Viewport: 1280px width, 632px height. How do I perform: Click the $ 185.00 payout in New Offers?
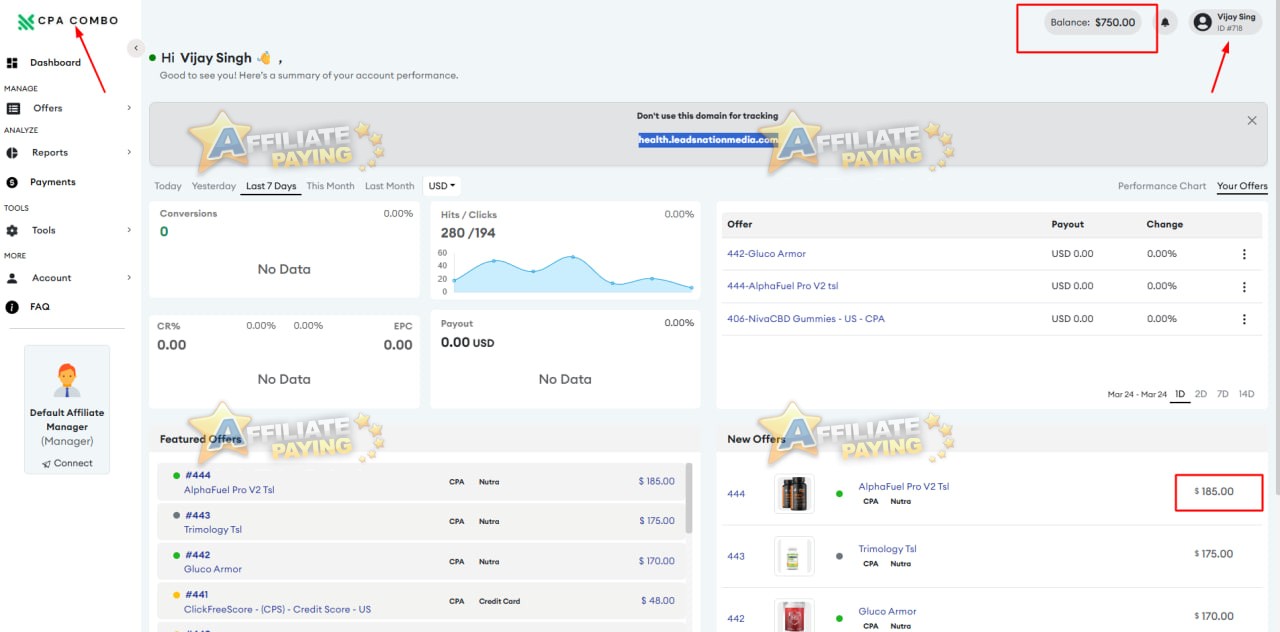1214,491
